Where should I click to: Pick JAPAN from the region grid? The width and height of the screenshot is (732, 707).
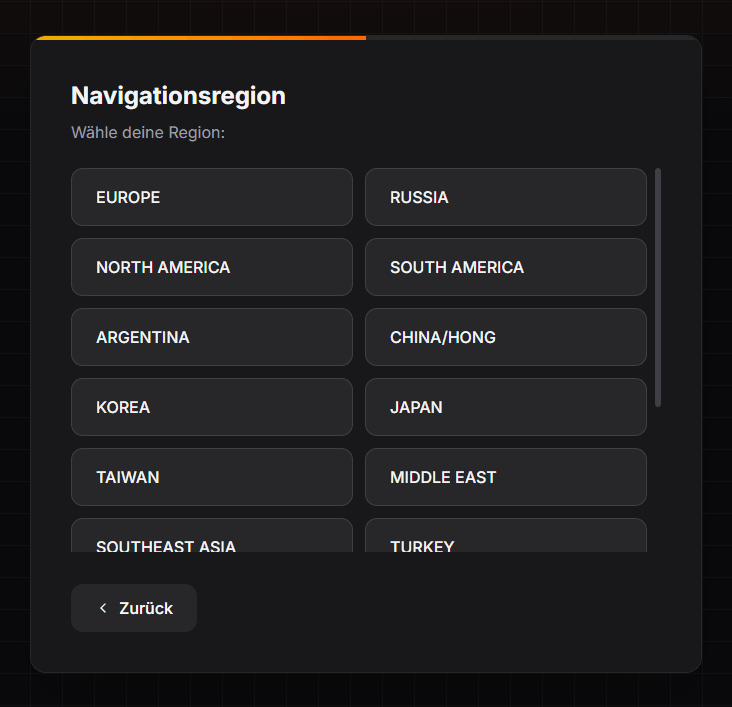(505, 407)
